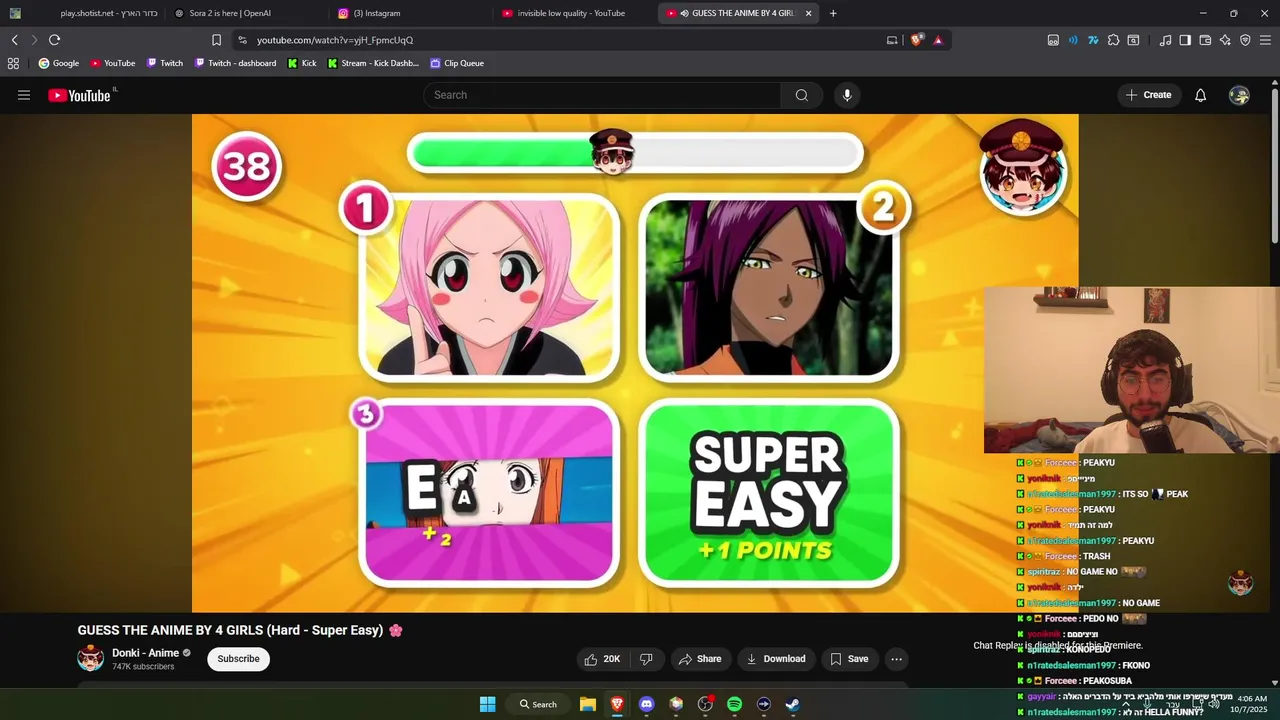Open the YouTube account avatar menu
Screen dimensions: 1280x720
point(1239,95)
